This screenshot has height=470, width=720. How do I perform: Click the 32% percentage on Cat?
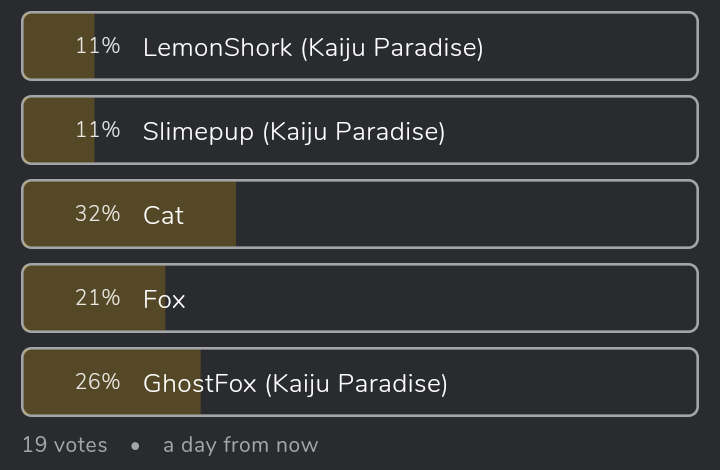coord(98,214)
